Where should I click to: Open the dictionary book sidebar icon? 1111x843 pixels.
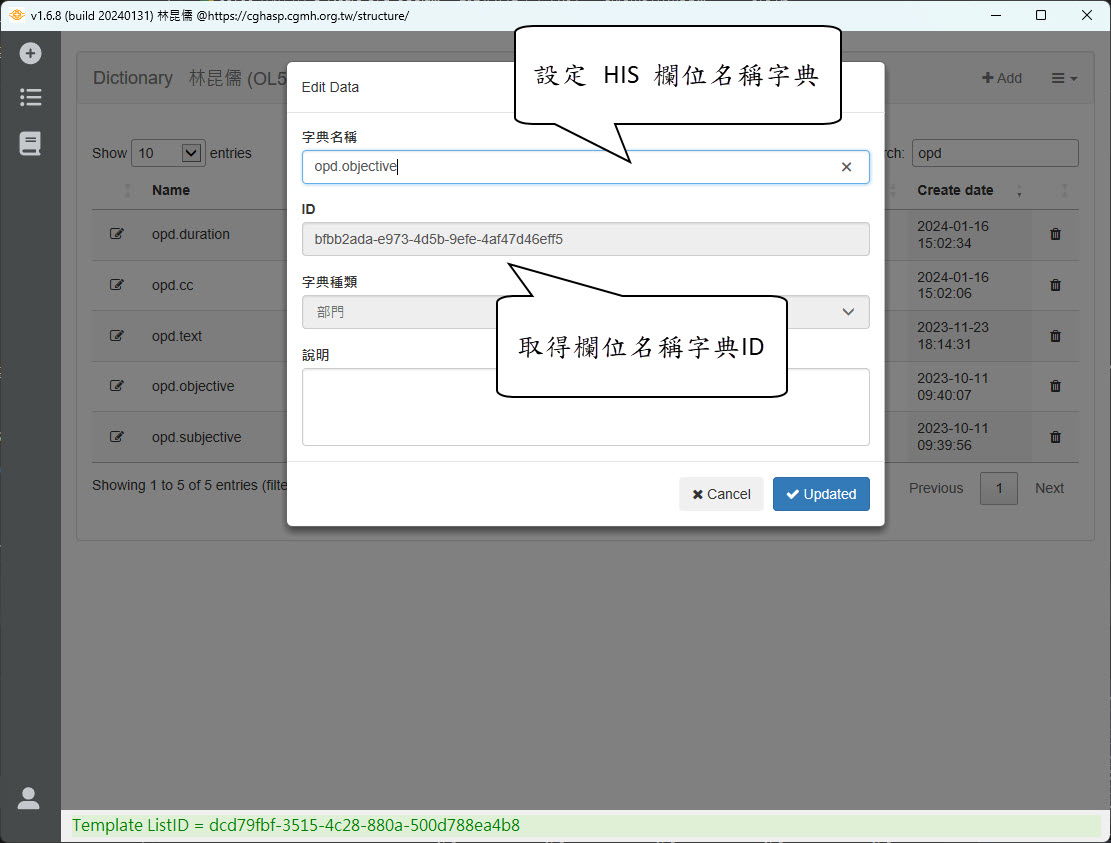click(30, 144)
